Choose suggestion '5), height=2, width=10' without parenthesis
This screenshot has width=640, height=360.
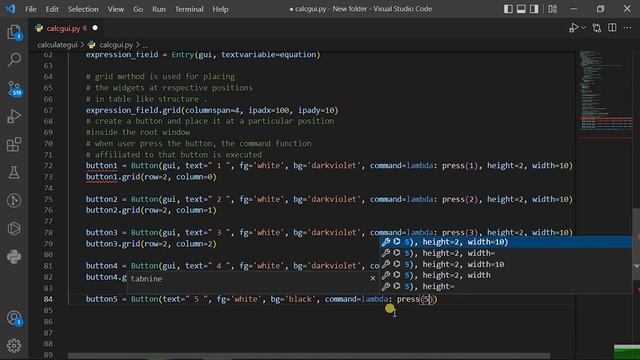506,264
